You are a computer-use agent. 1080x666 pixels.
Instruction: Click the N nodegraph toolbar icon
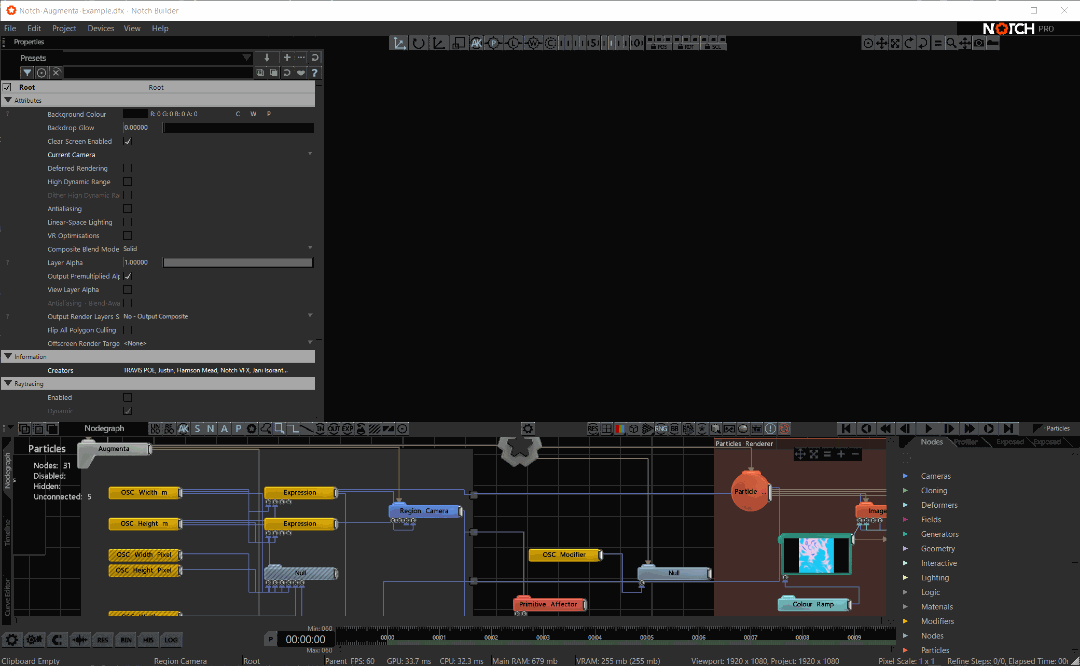(x=211, y=428)
